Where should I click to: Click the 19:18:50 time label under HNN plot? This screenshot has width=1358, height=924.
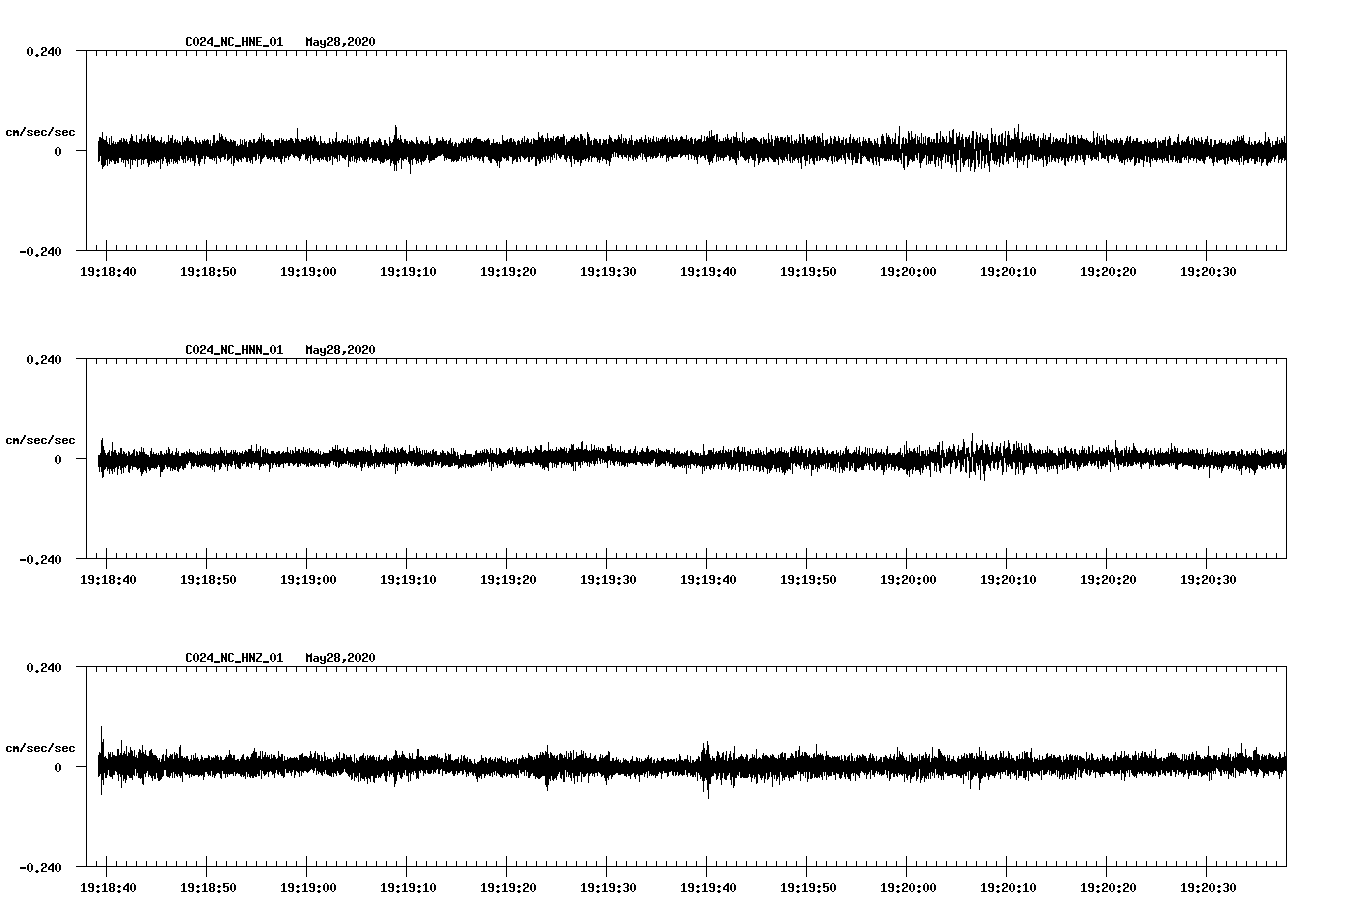pos(208,579)
